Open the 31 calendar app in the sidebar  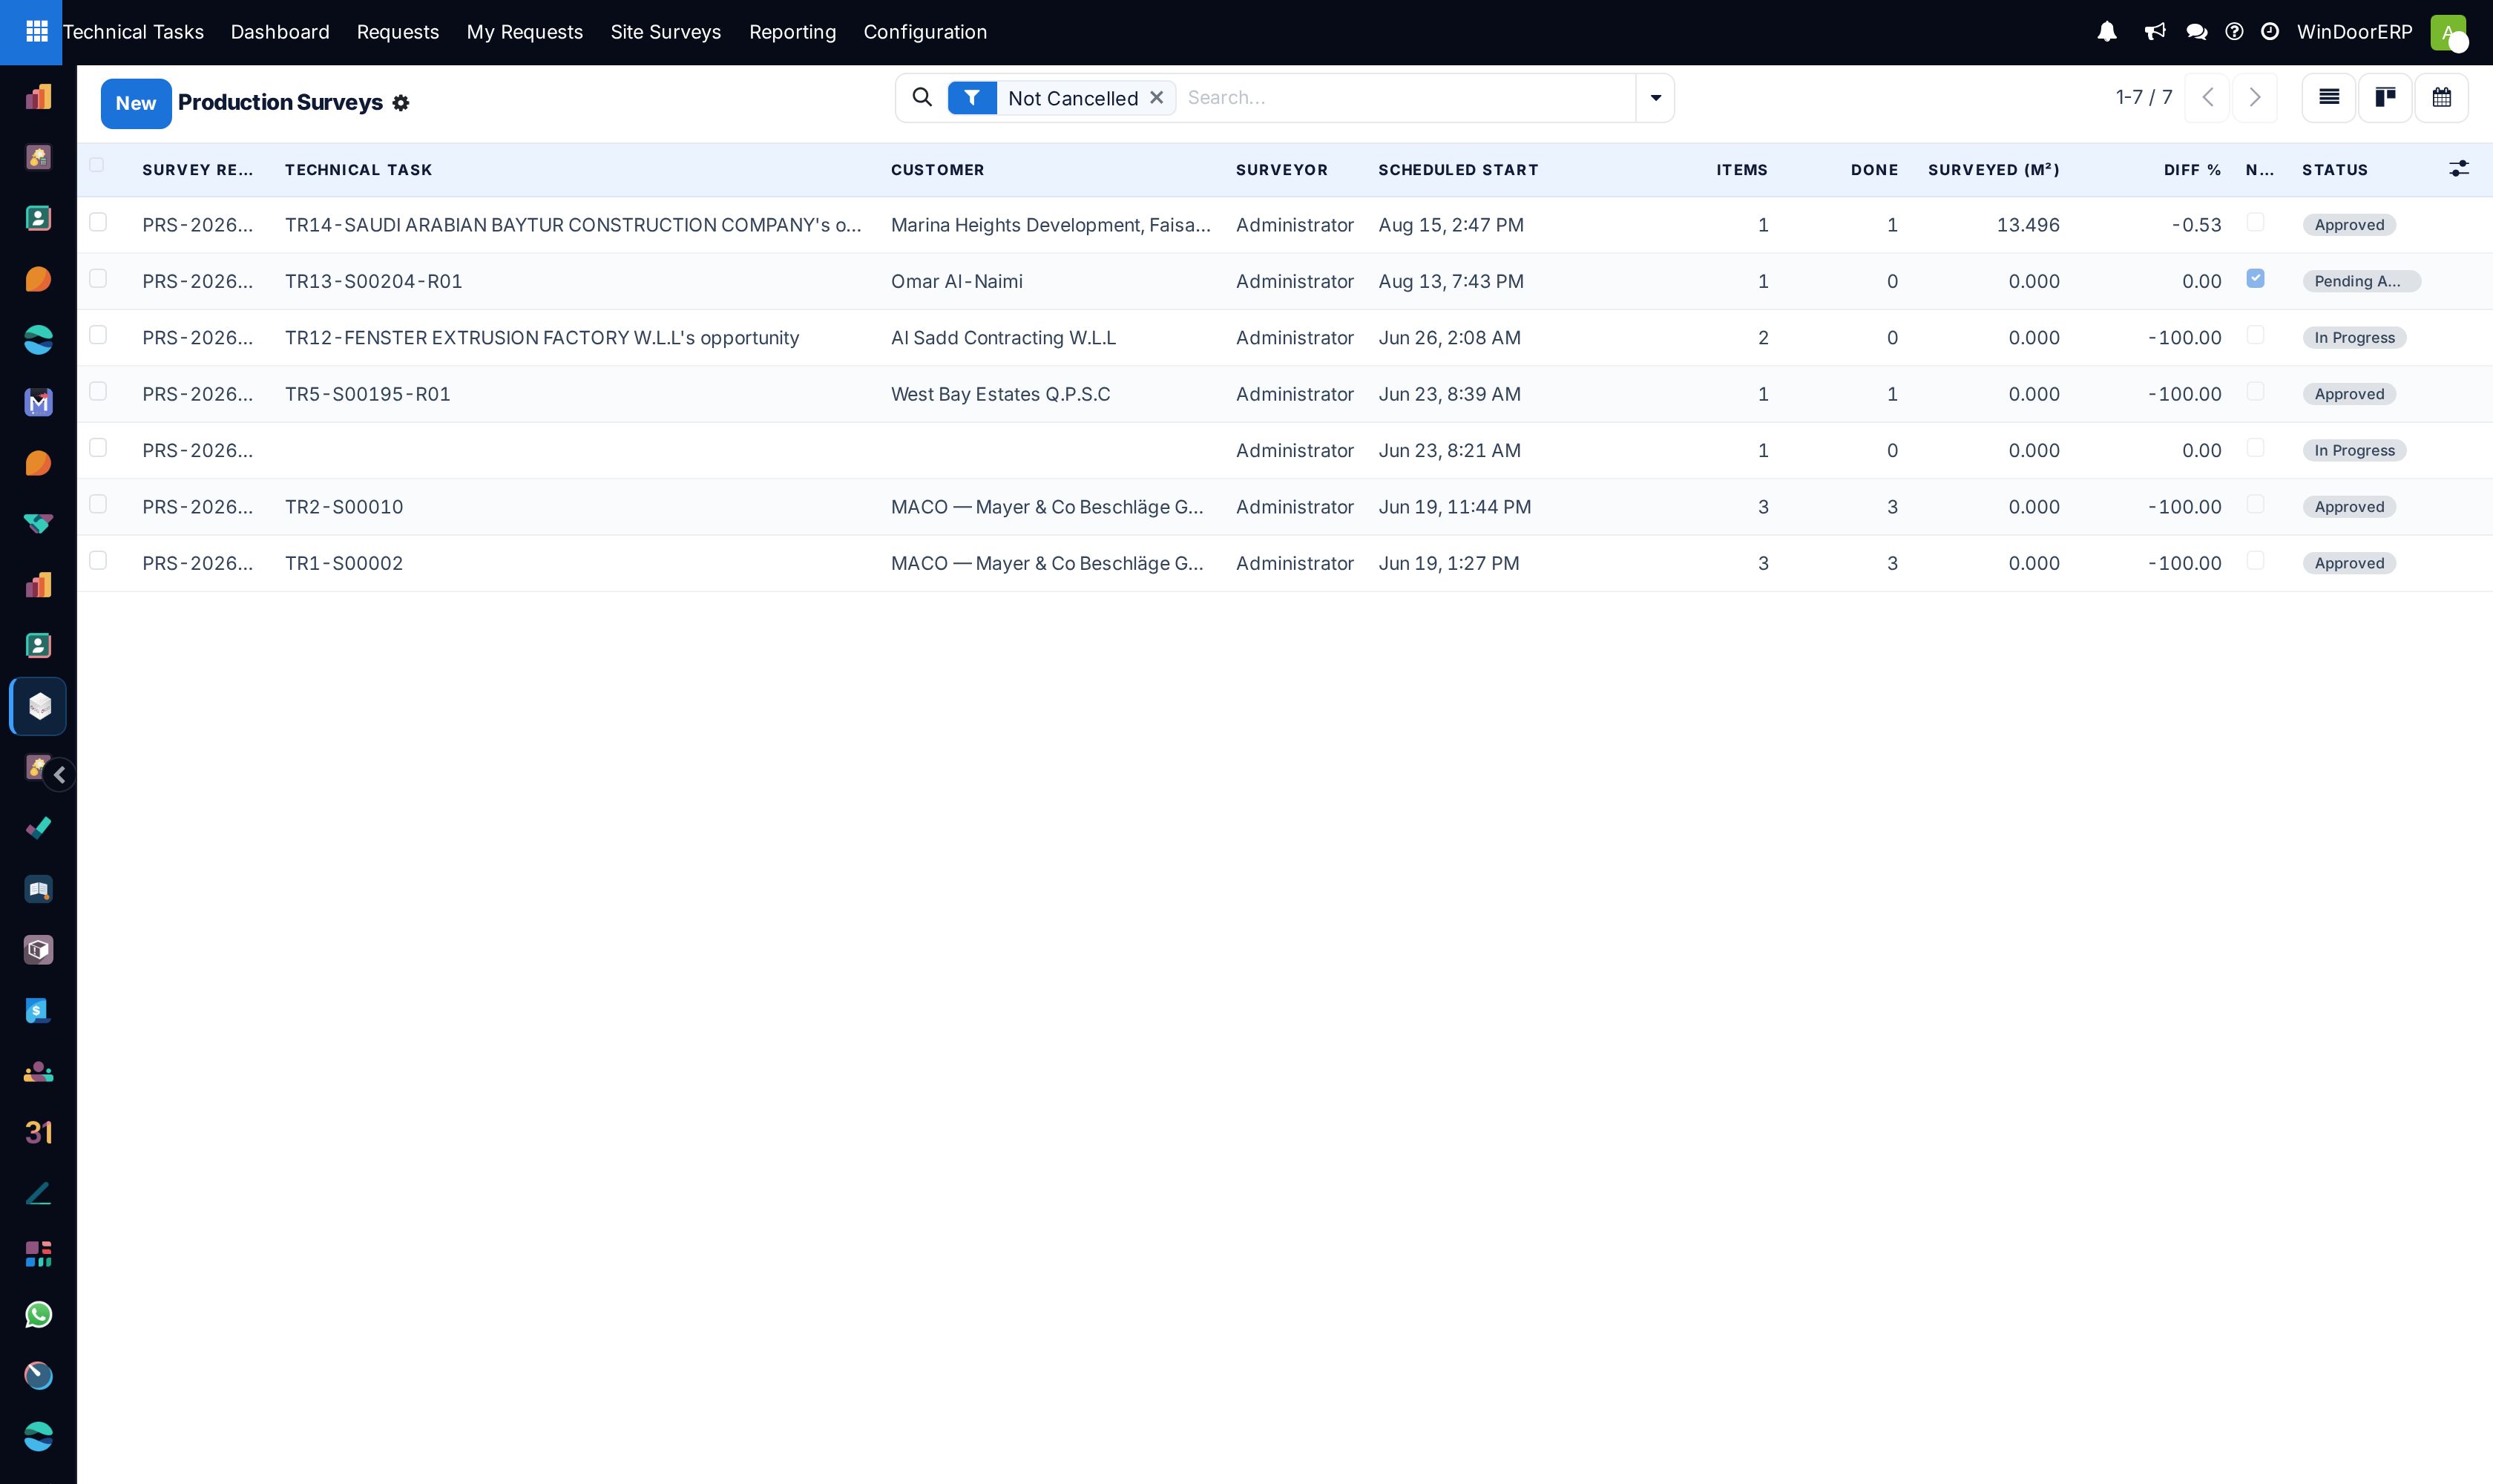[38, 1132]
